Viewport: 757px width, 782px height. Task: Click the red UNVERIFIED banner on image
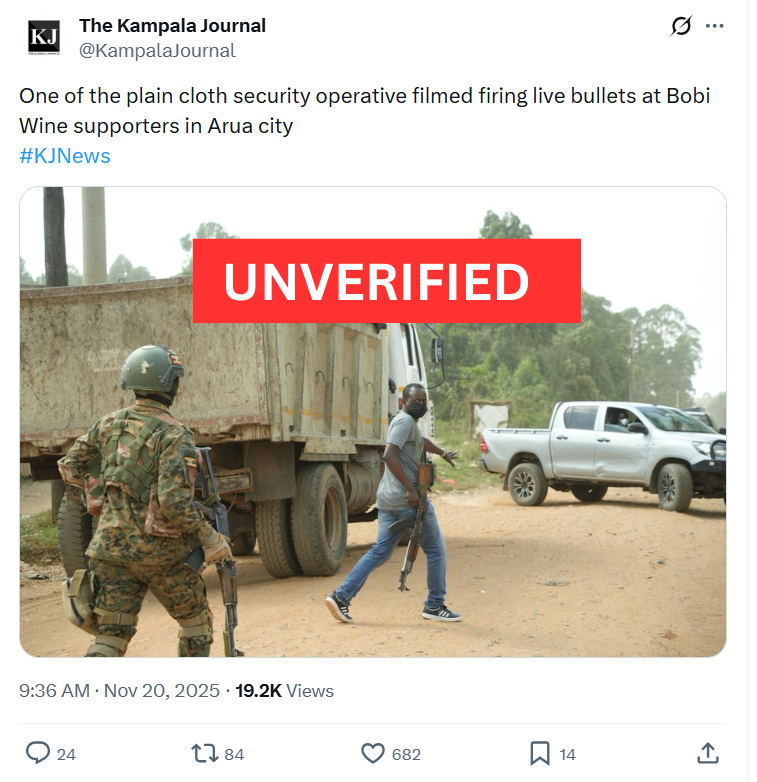tap(386, 281)
